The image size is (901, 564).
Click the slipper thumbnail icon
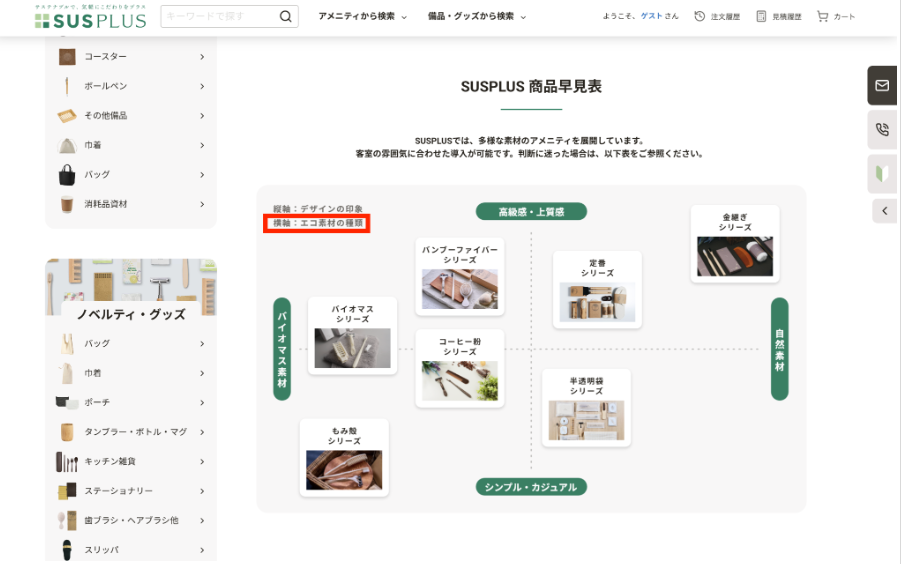click(x=67, y=550)
